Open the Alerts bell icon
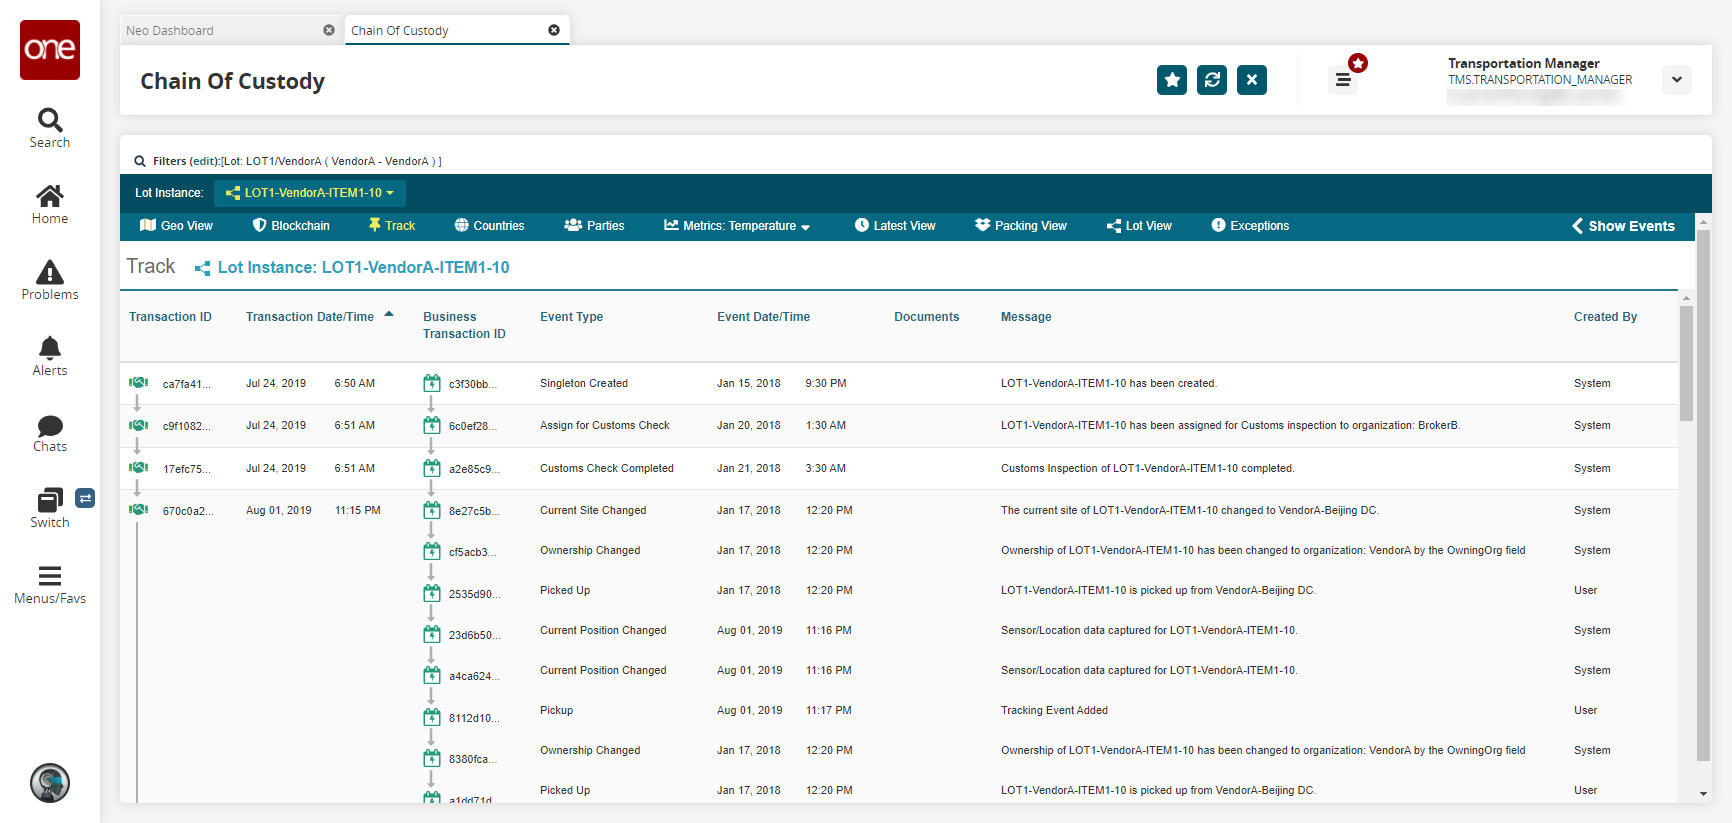This screenshot has width=1732, height=823. [50, 349]
